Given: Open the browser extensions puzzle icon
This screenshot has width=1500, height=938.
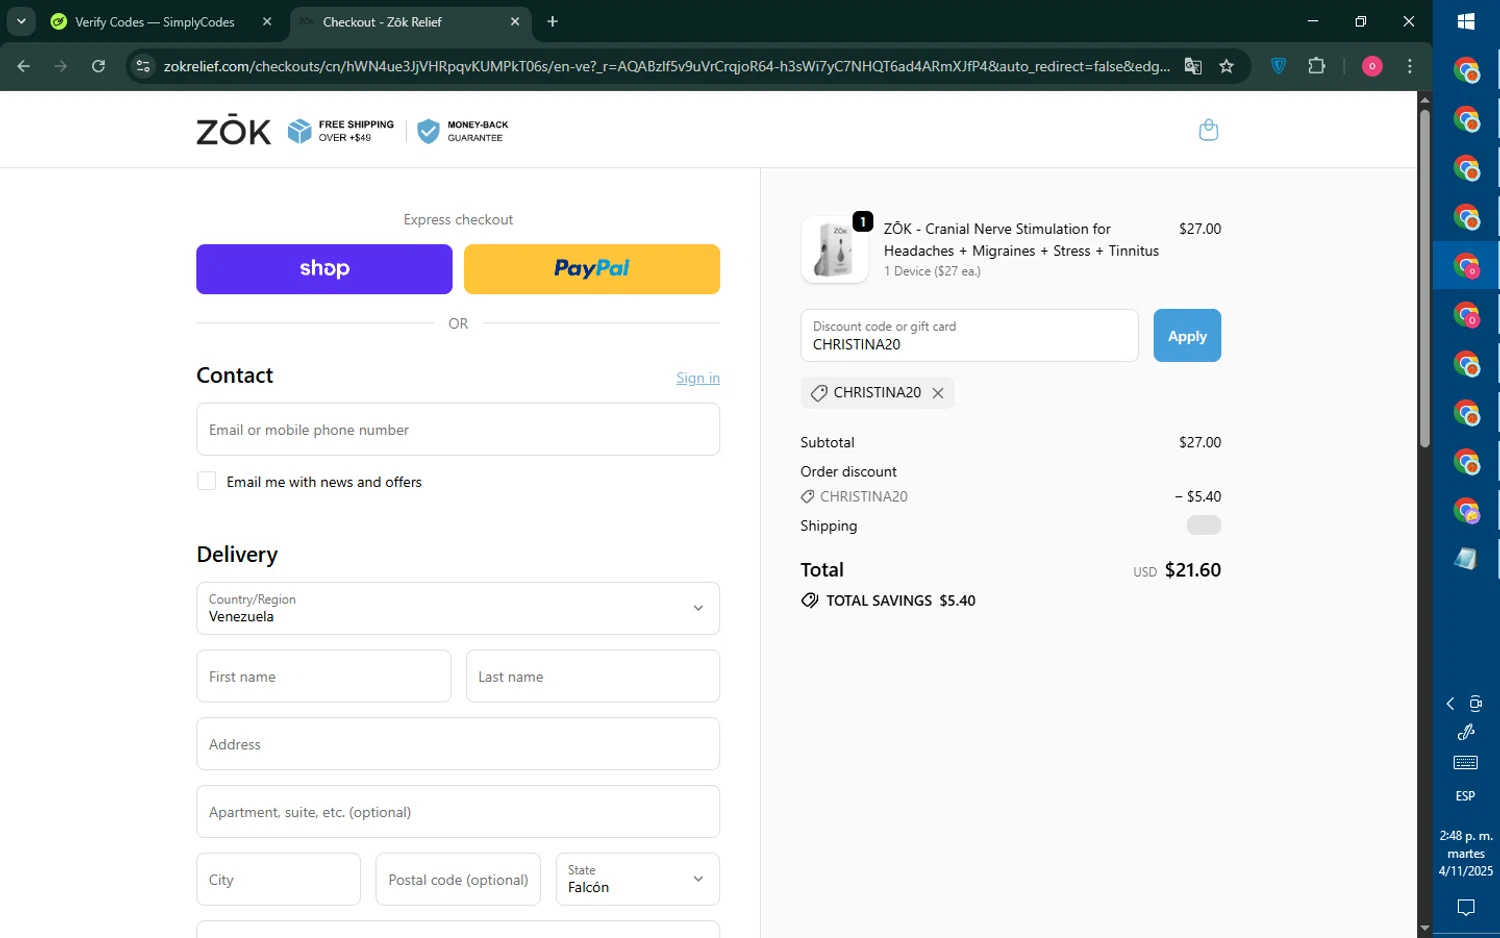Looking at the screenshot, I should (1316, 66).
